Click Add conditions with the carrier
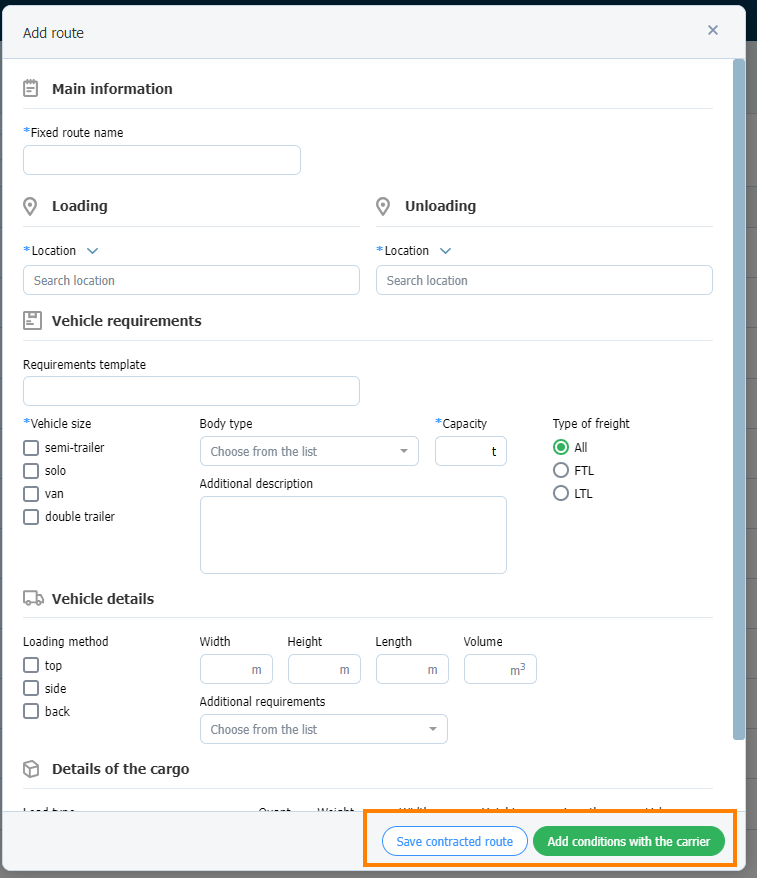757x878 pixels. tap(629, 841)
